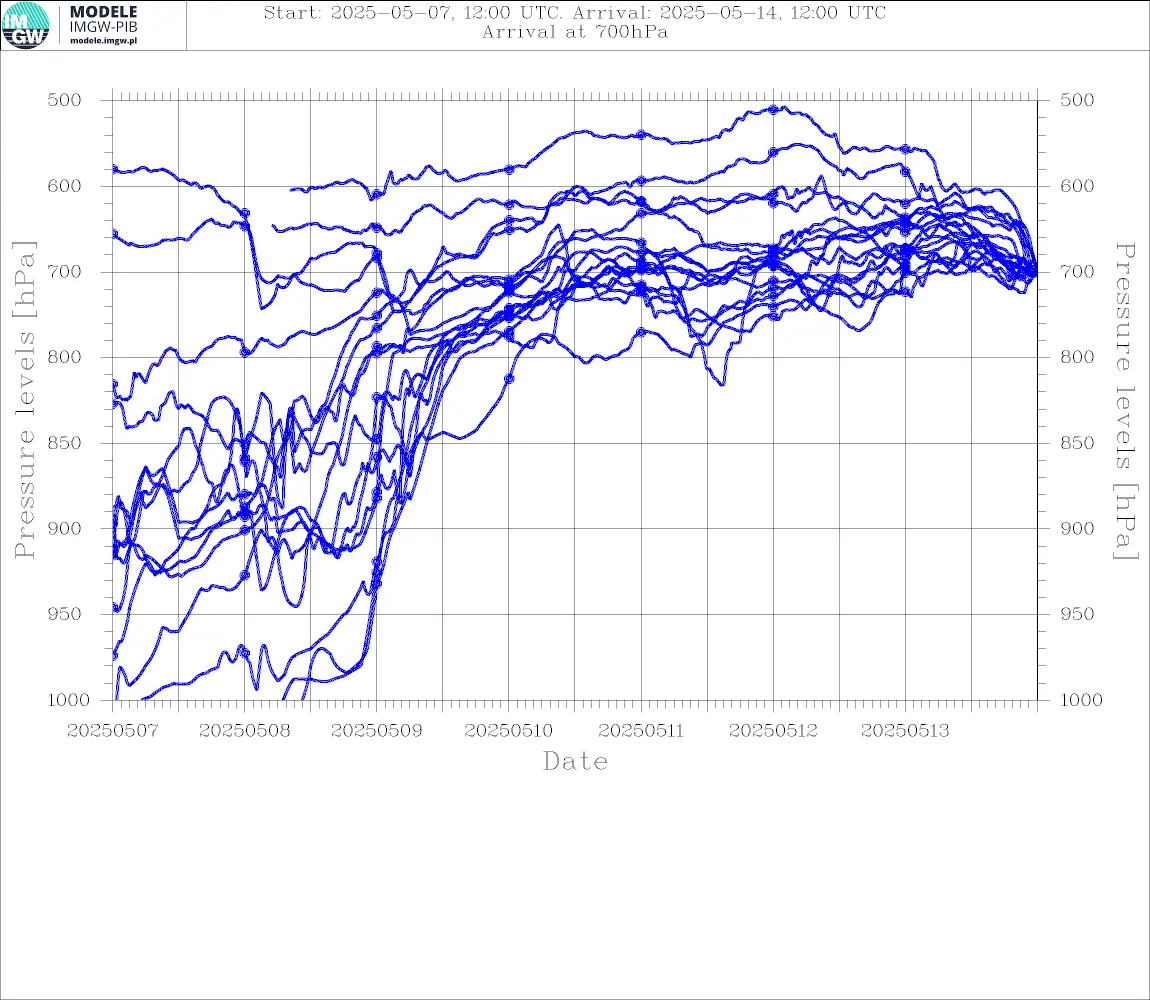
Task: Click the 'Date' x-axis title
Action: (x=576, y=761)
